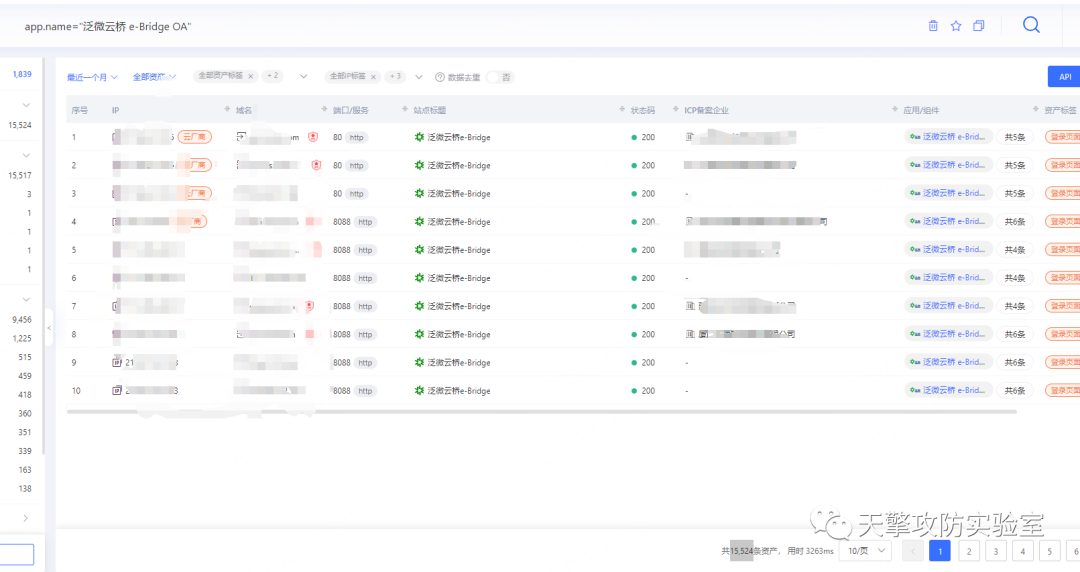Go to page 5
The width and height of the screenshot is (1080, 572).
tap(1050, 551)
